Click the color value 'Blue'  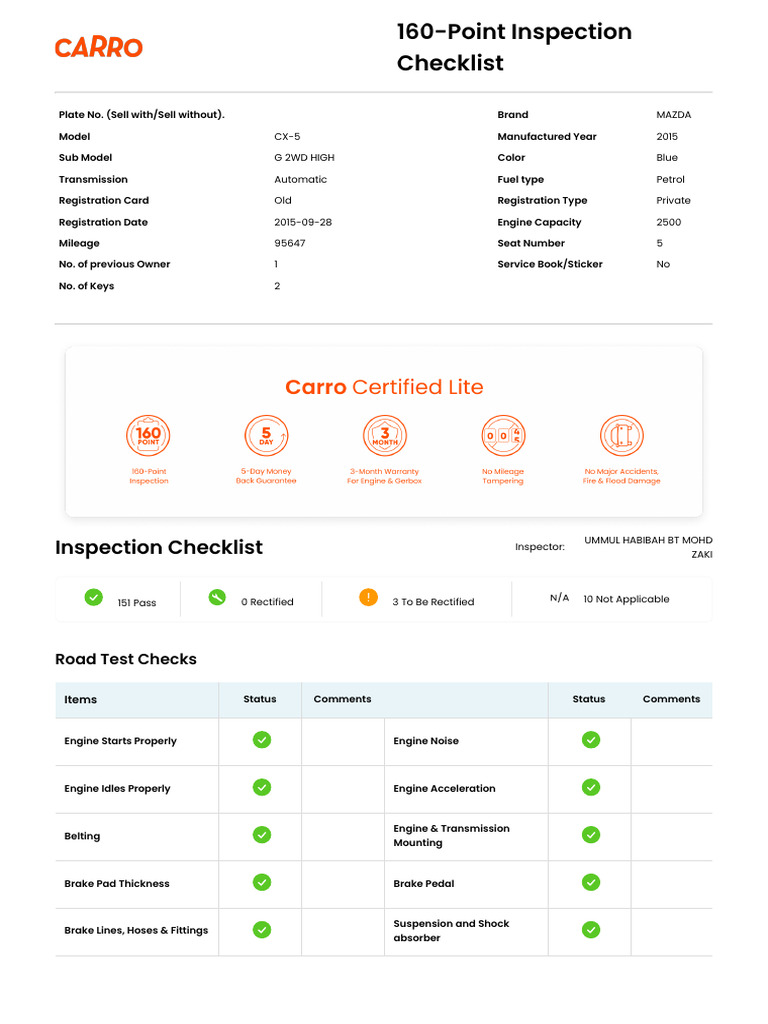pyautogui.click(x=667, y=157)
